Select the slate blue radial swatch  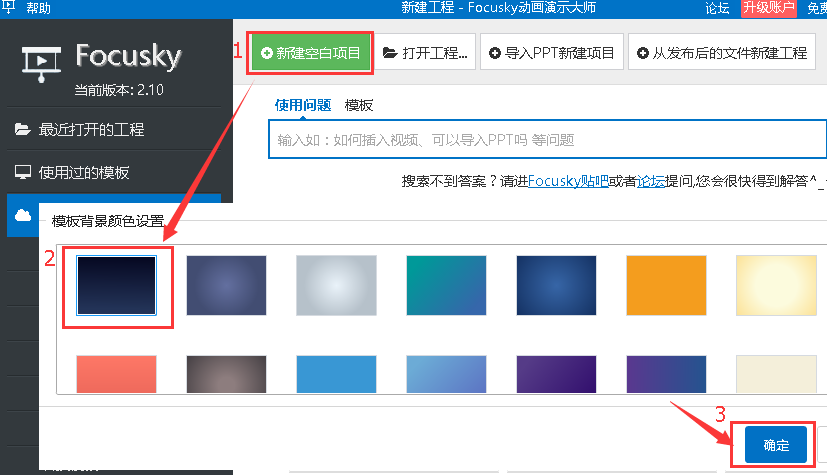[226, 285]
